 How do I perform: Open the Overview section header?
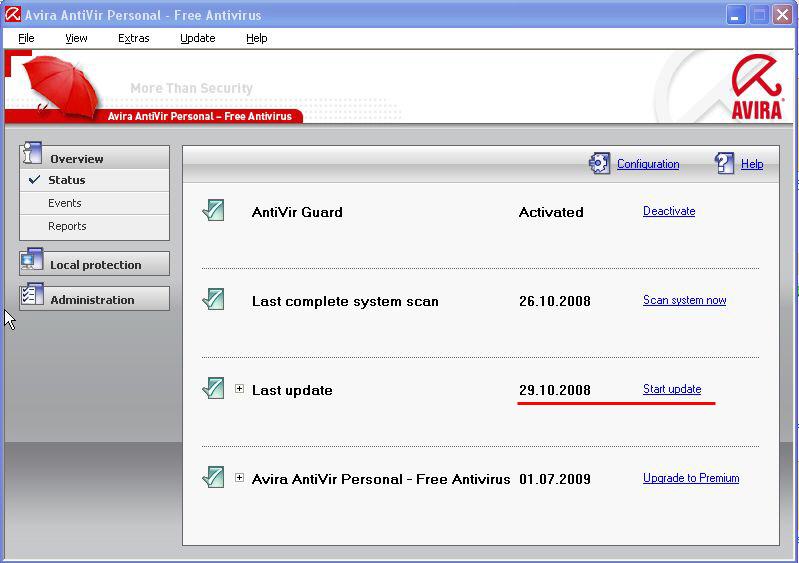(94, 157)
